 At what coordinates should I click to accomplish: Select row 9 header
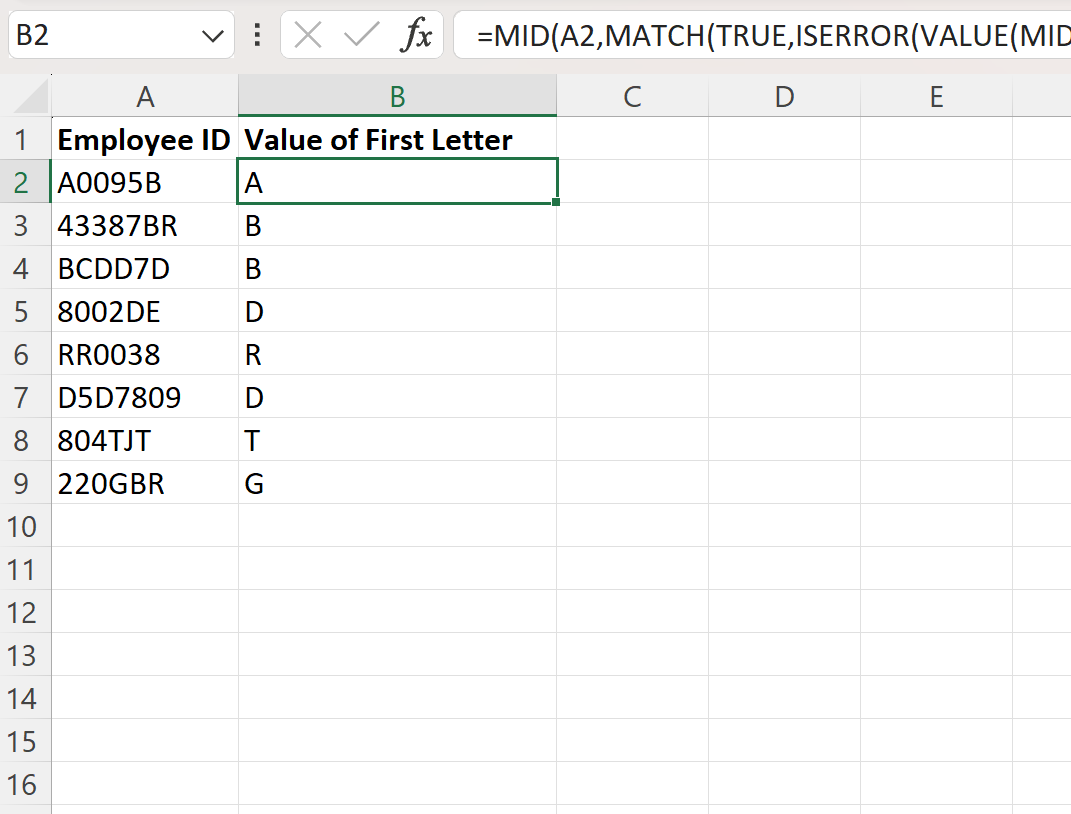pyautogui.click(x=25, y=483)
